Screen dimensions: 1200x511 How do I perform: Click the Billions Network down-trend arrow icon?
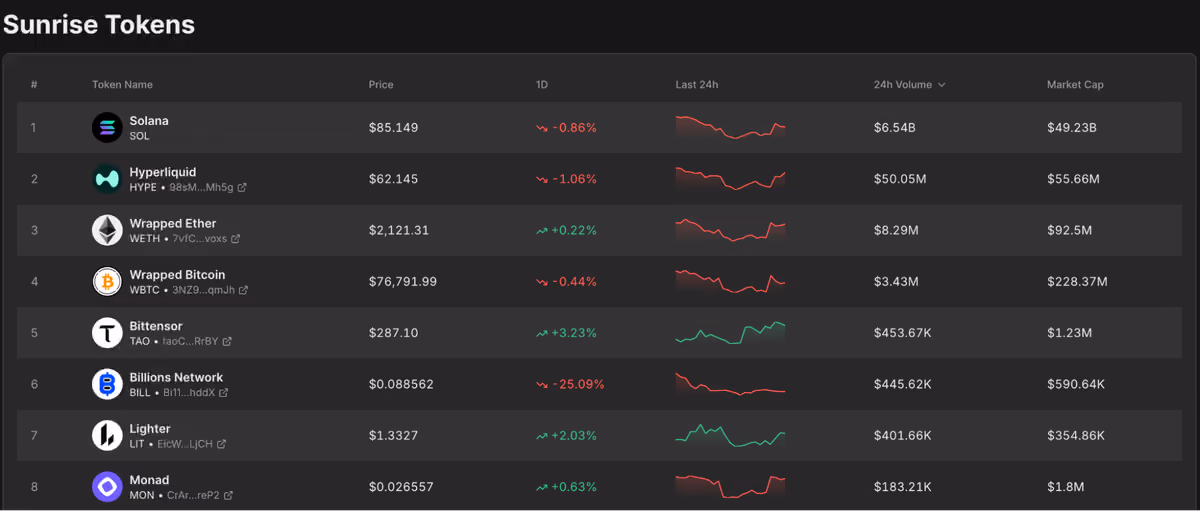pyautogui.click(x=542, y=385)
